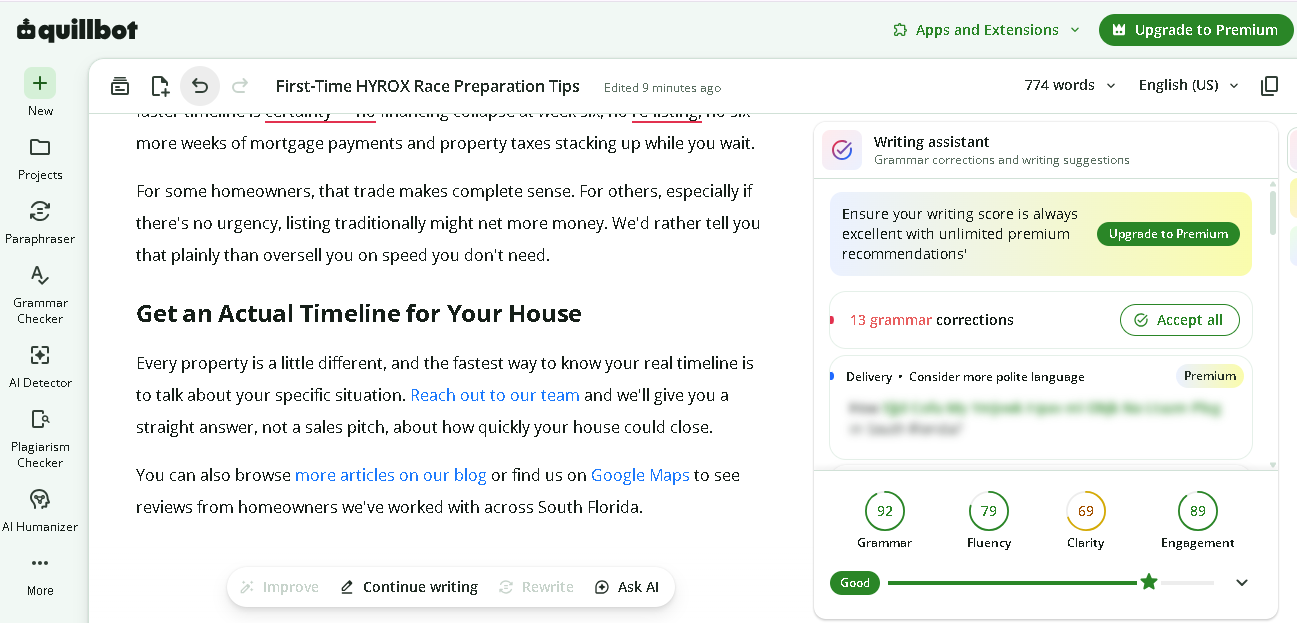This screenshot has height=623, width=1297.
Task: Open the Plagiarism Checker tool
Action: tap(40, 438)
